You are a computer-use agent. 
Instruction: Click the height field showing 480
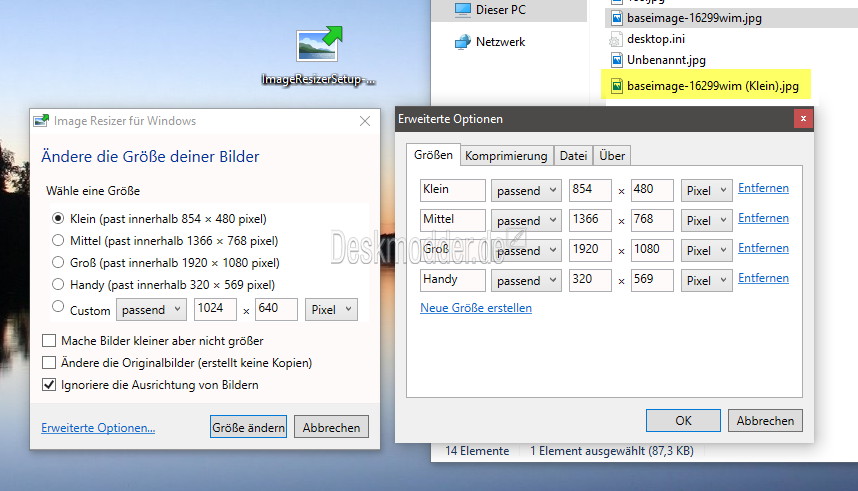652,190
